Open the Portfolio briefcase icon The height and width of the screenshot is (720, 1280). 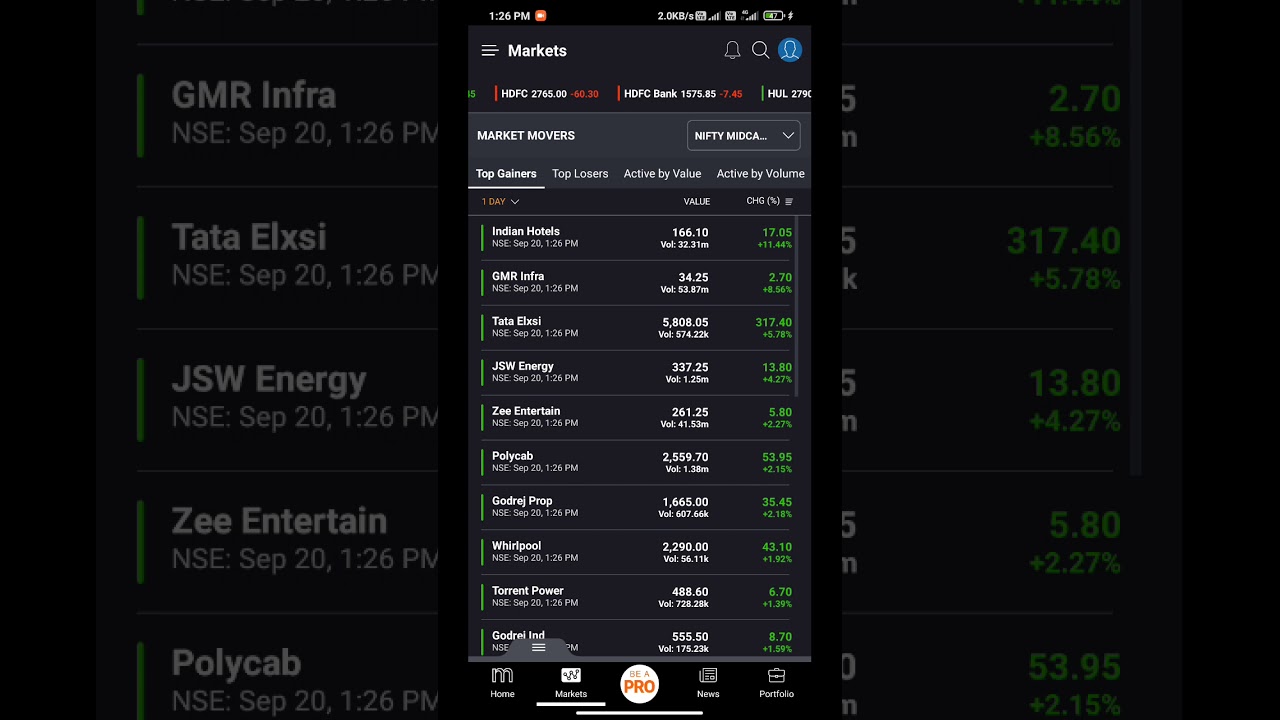click(x=776, y=676)
